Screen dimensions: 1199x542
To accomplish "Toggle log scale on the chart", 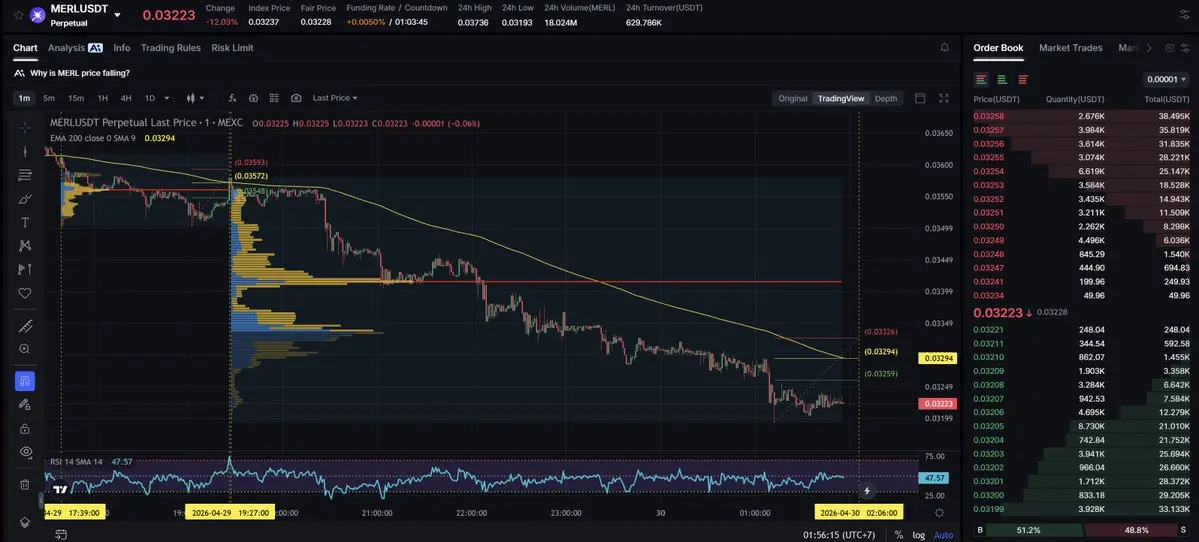I will (x=918, y=535).
